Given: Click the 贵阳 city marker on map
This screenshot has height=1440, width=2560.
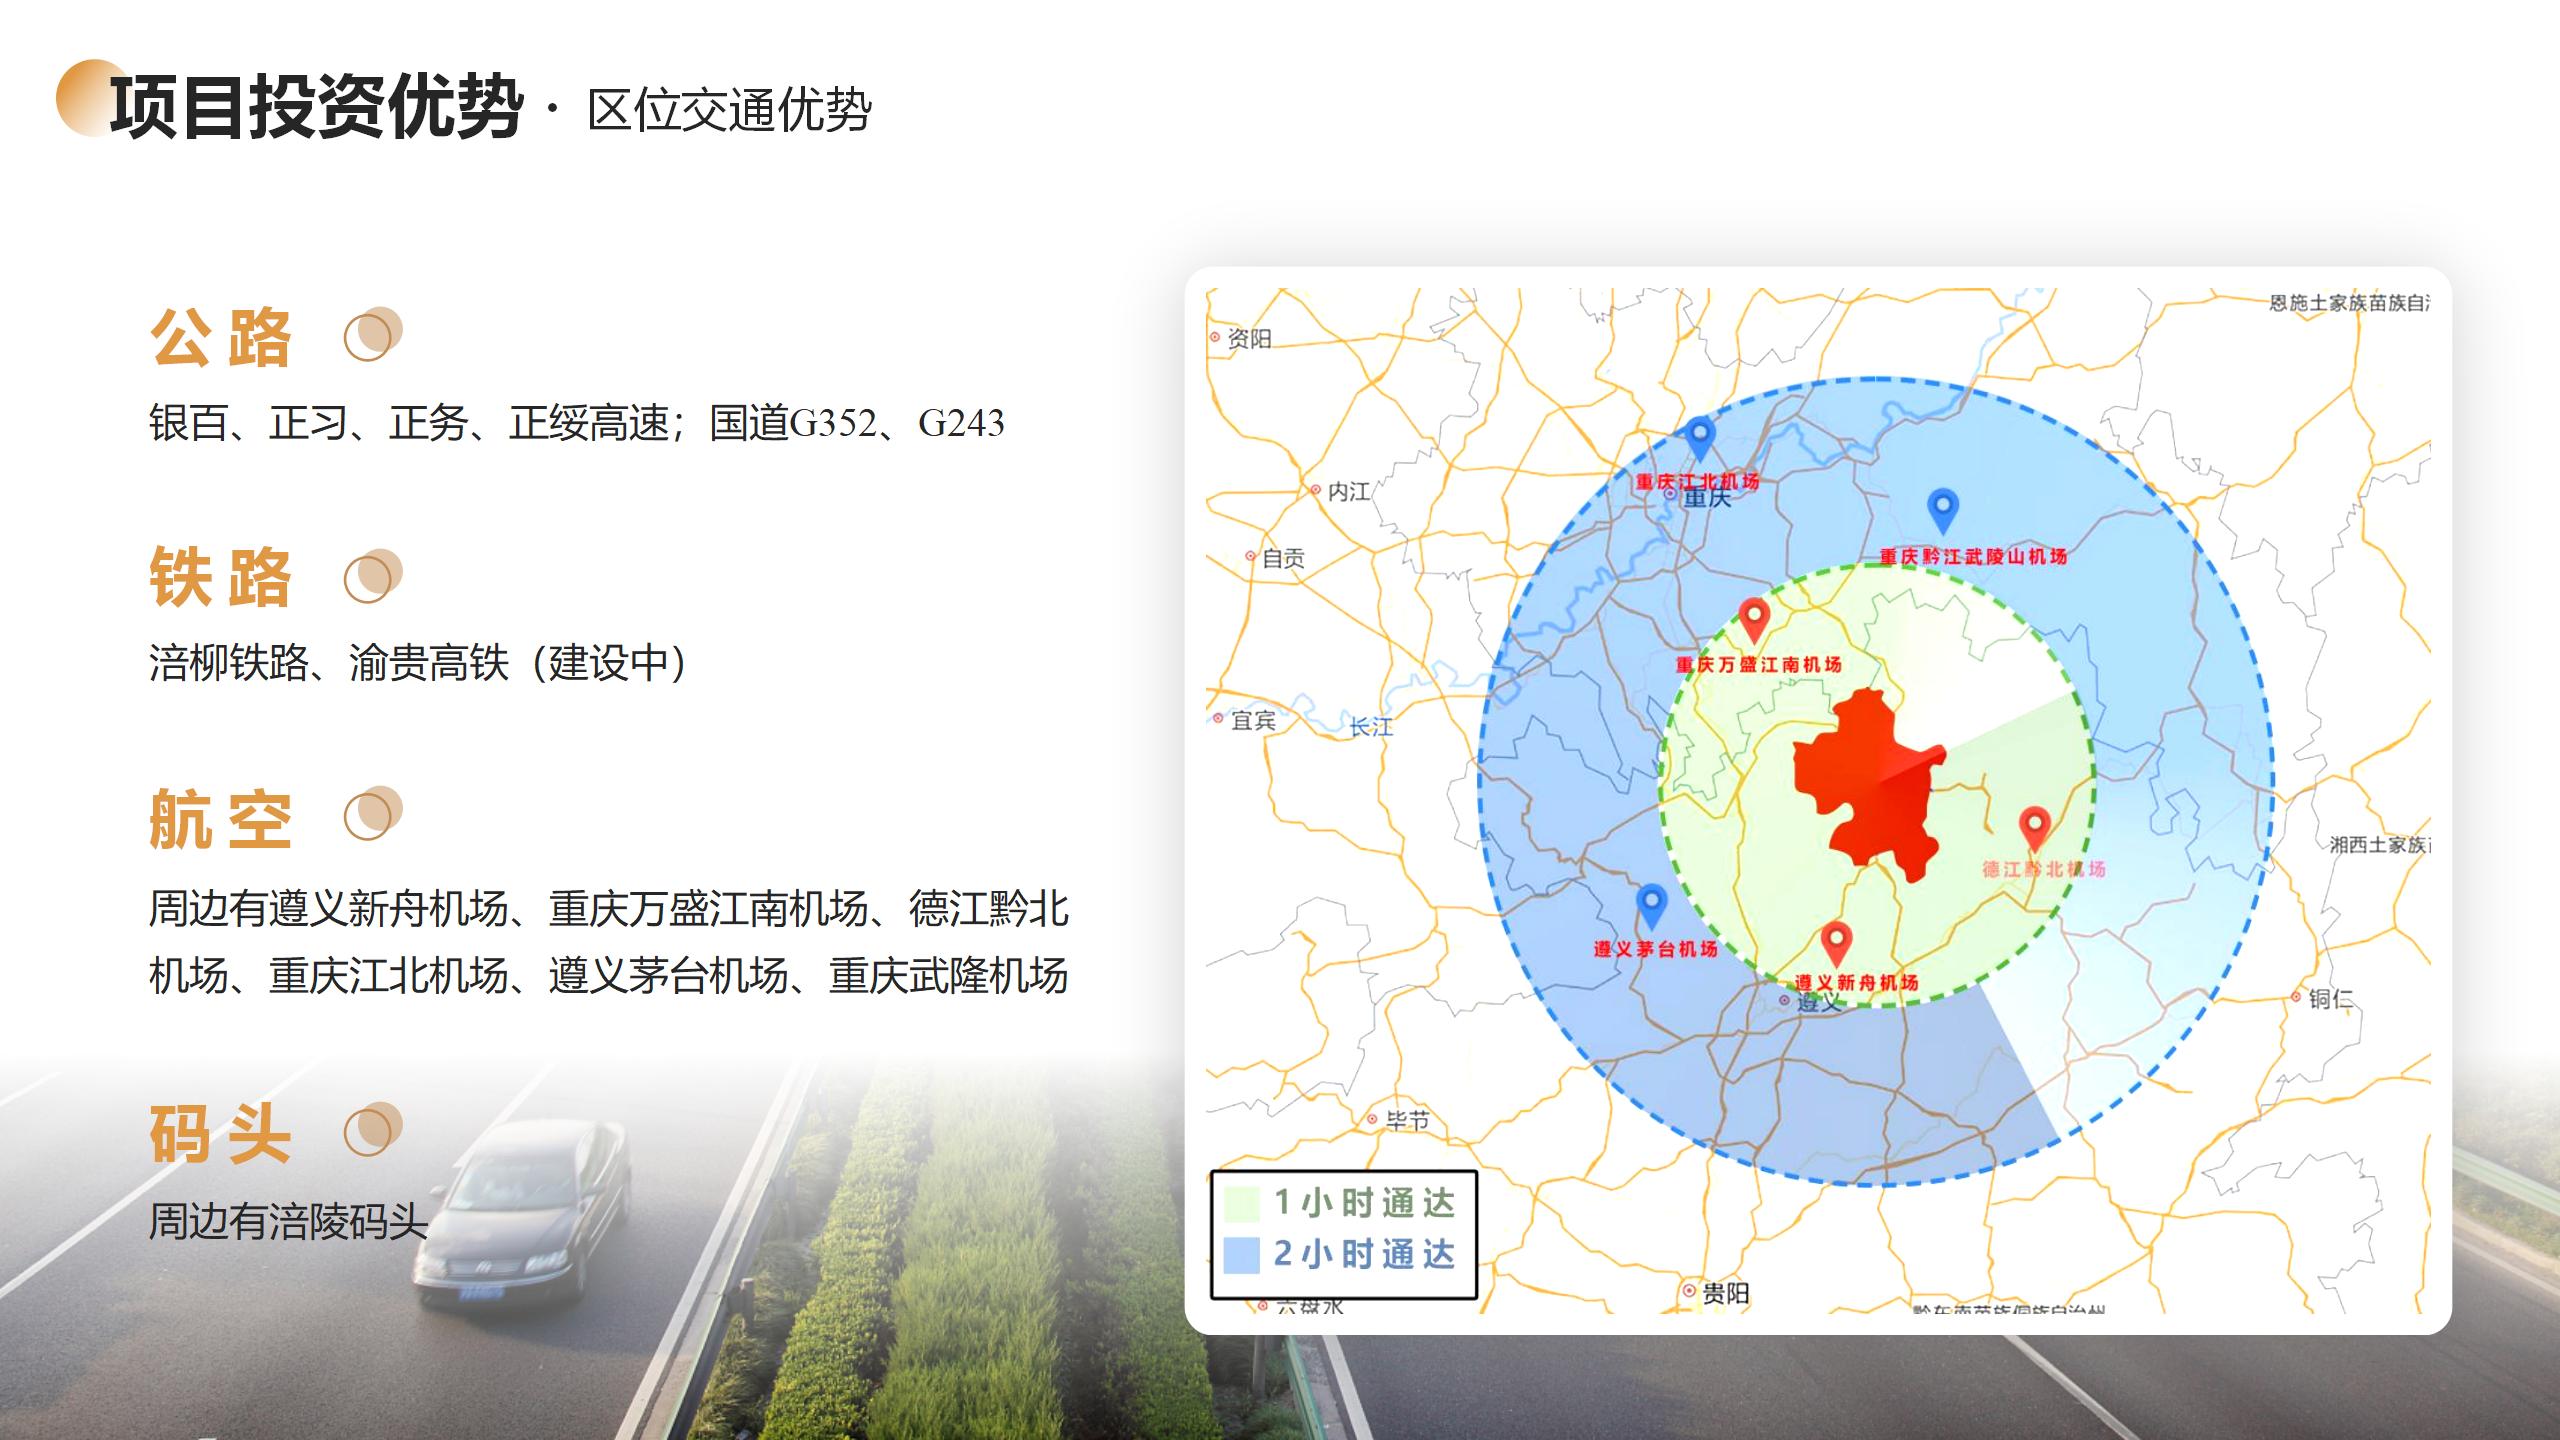Looking at the screenshot, I should pyautogui.click(x=1690, y=1291).
